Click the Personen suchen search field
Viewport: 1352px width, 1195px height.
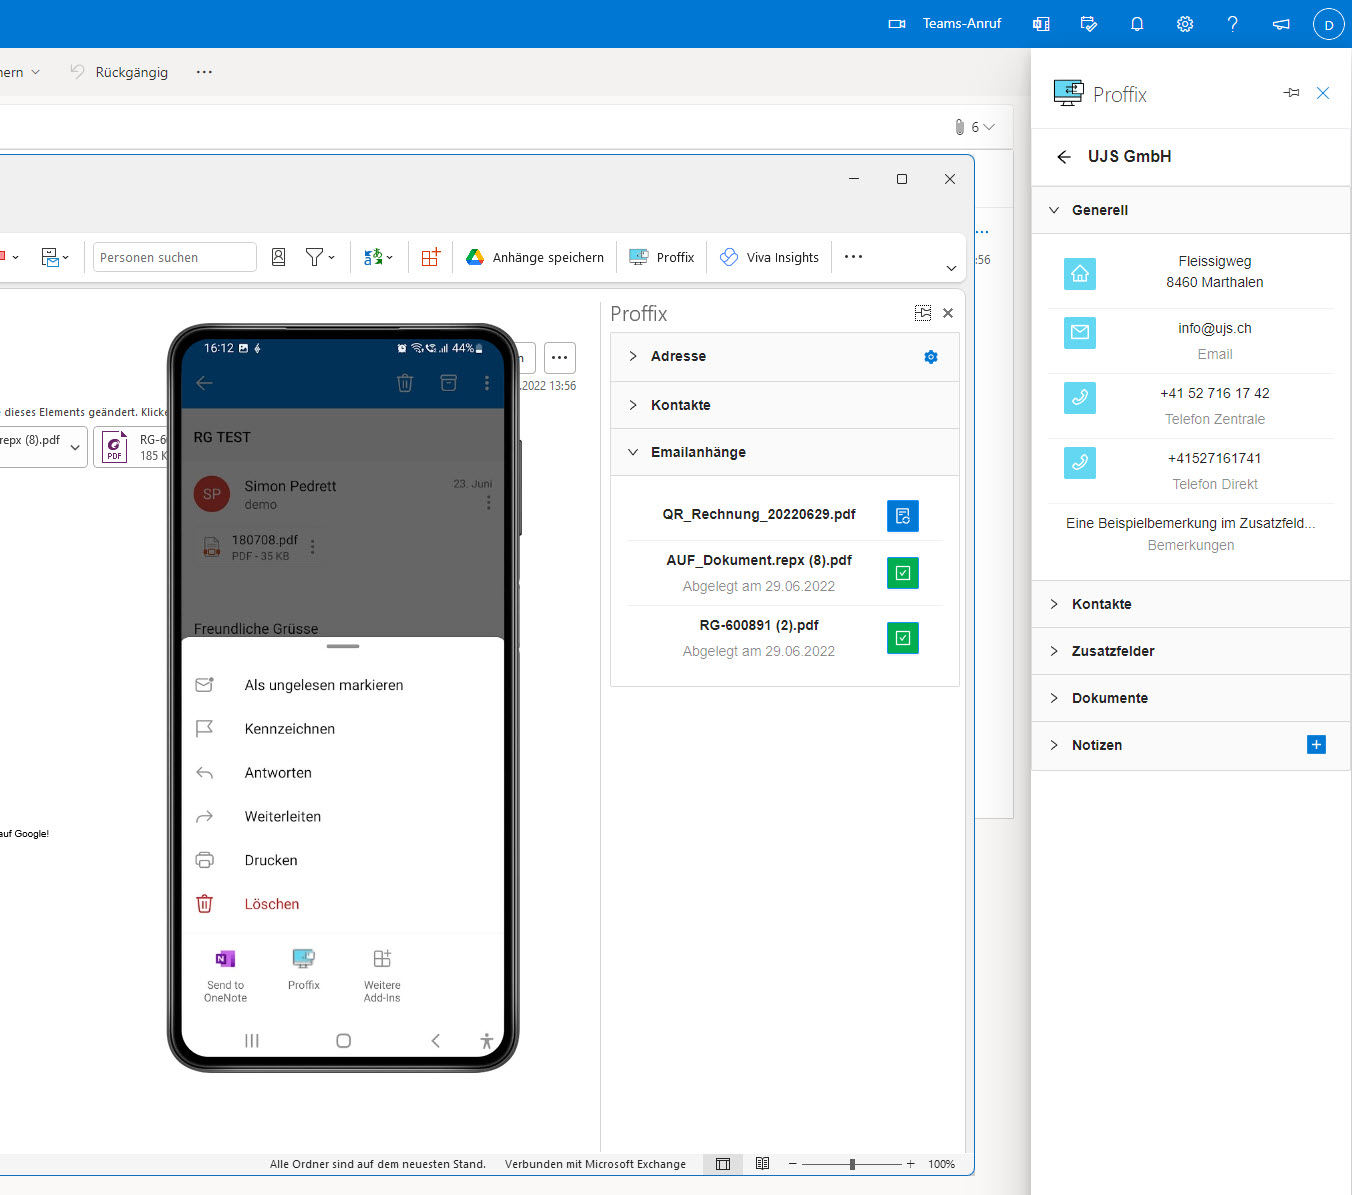[x=174, y=258]
